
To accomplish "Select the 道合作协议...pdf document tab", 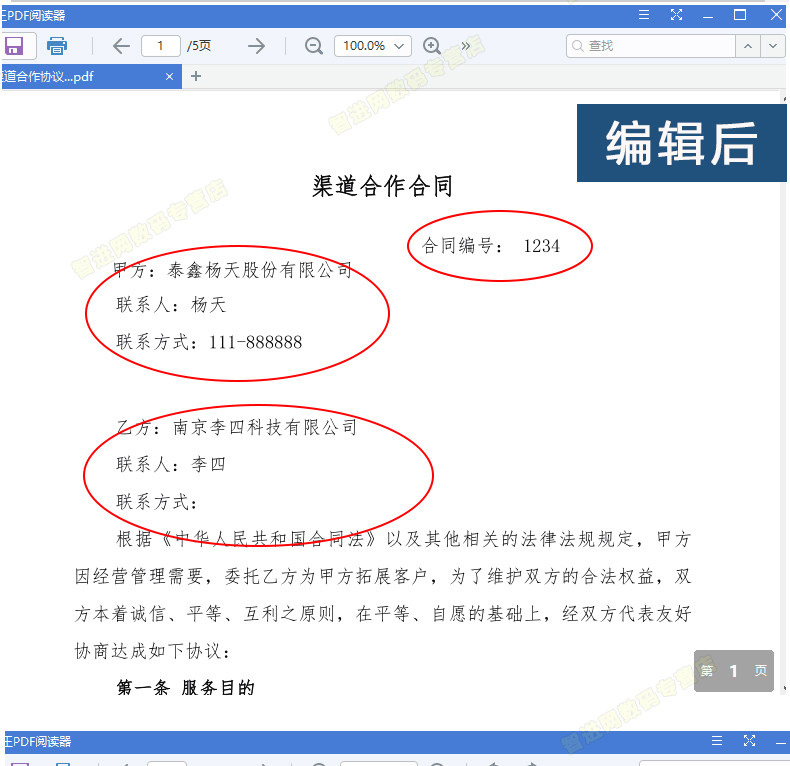I will (x=91, y=77).
